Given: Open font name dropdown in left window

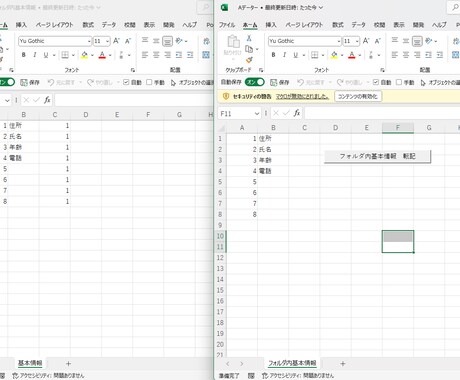Looking at the screenshot, I should pos(89,41).
